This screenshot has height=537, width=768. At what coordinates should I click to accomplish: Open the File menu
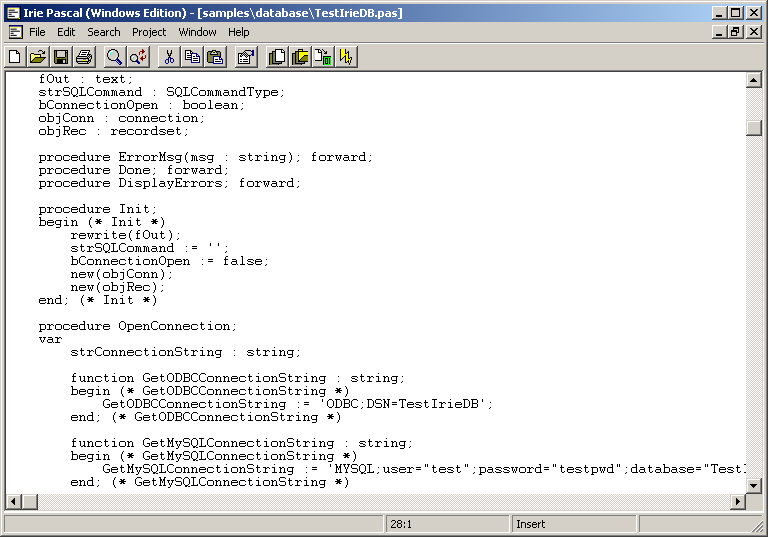tap(37, 32)
